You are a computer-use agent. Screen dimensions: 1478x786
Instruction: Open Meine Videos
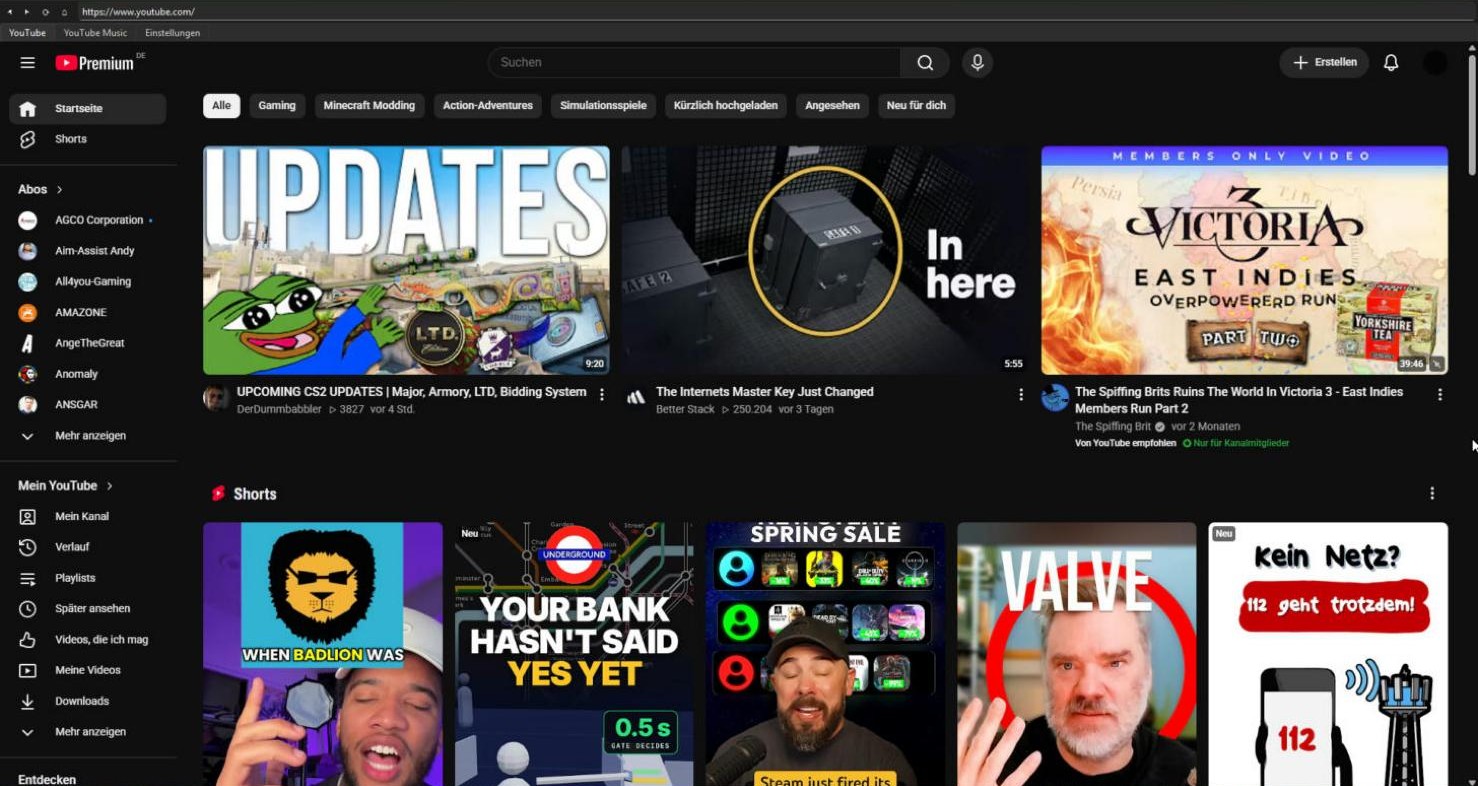[x=88, y=670]
